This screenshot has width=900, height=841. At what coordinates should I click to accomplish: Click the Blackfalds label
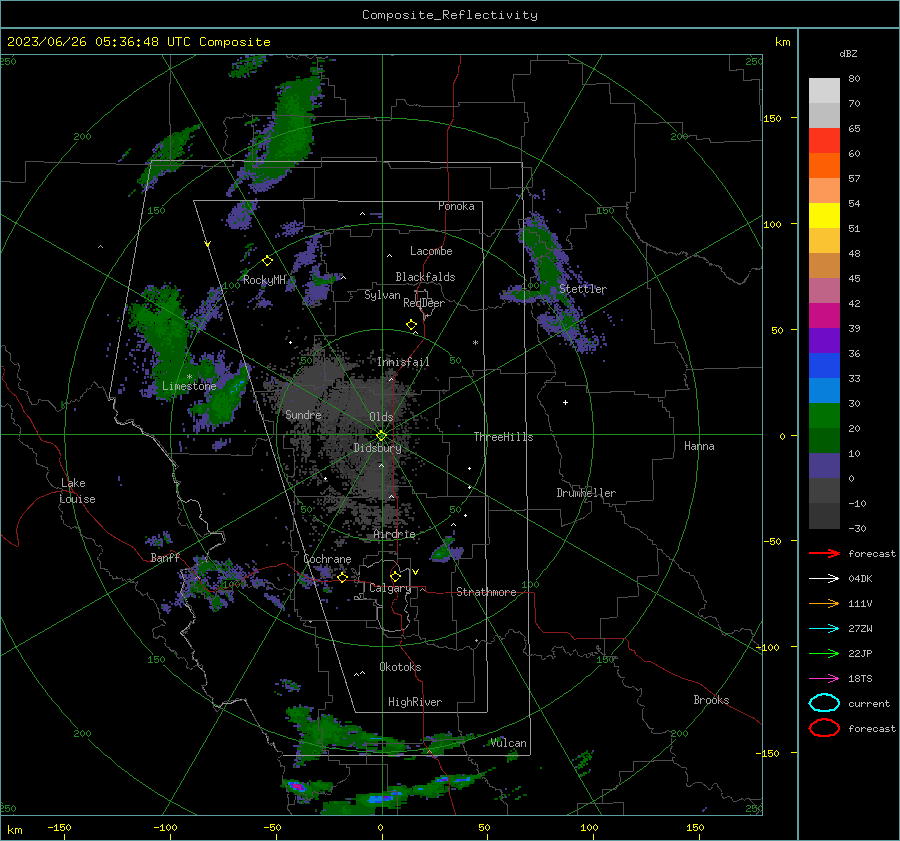click(425, 277)
